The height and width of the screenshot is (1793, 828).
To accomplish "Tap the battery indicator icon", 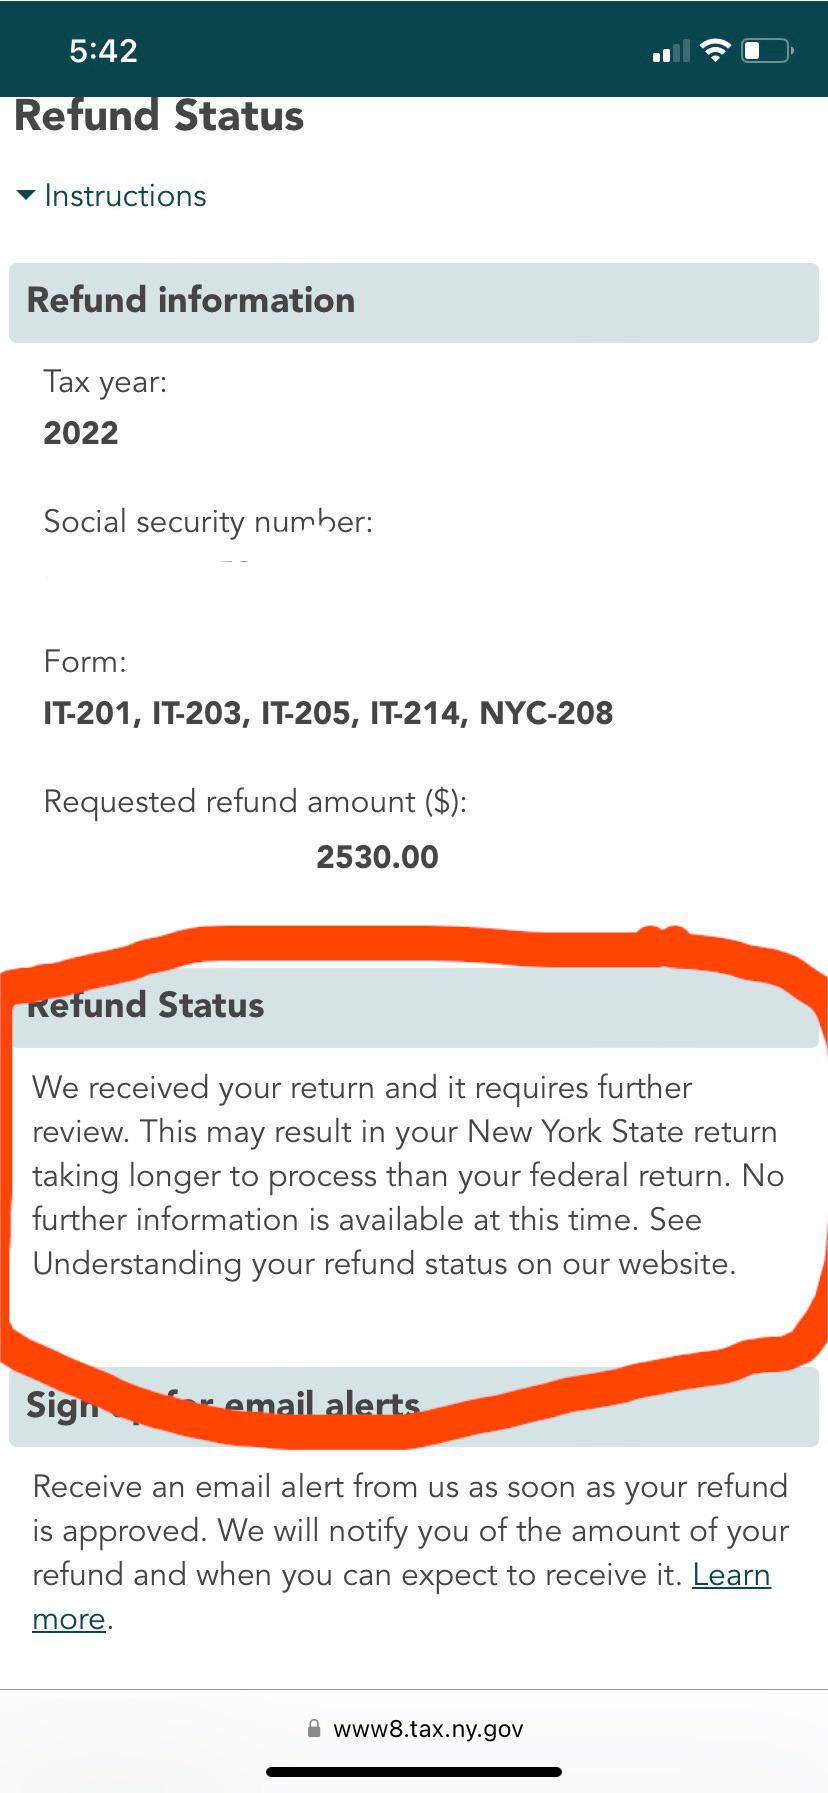I will 765,49.
